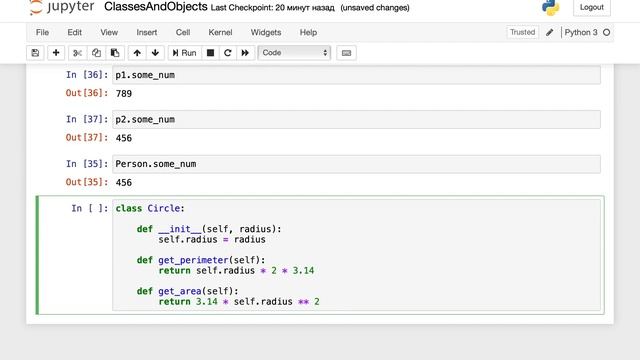Click the Last Checkpoint status text

pos(272,8)
